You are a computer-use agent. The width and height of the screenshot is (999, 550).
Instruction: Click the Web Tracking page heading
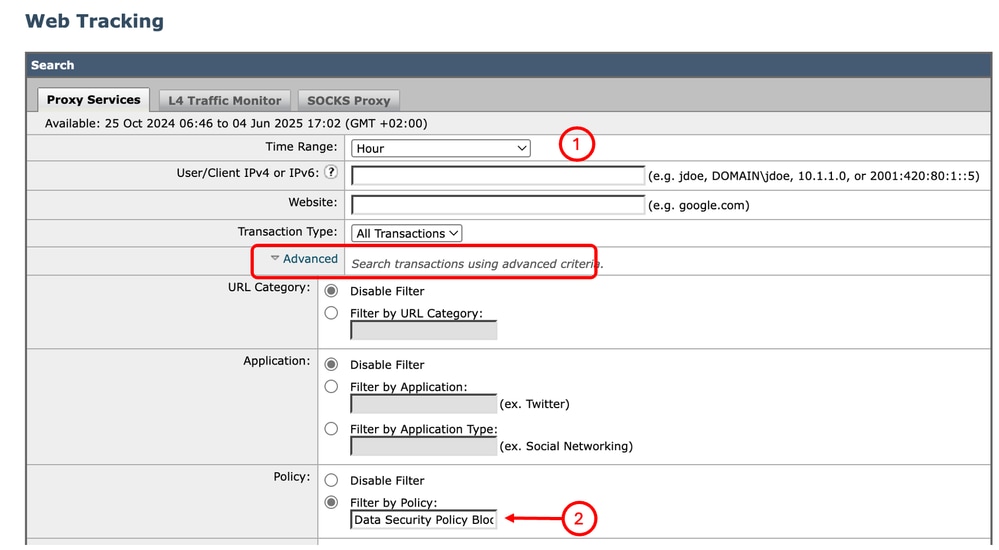94,21
